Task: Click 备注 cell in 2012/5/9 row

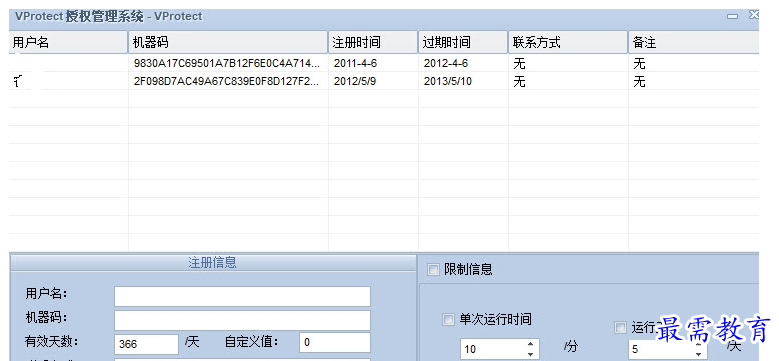Action: 639,81
